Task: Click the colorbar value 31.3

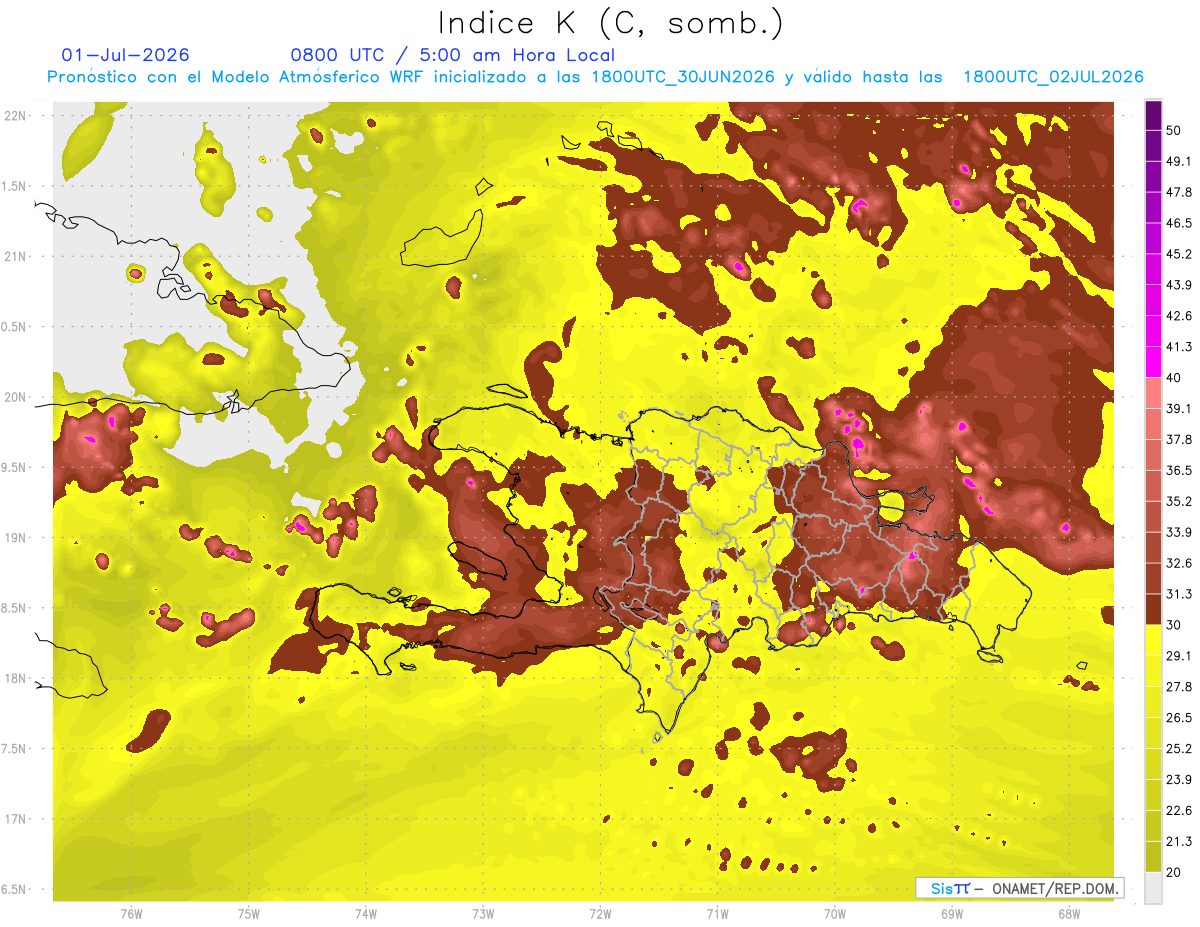Action: coord(1177,594)
